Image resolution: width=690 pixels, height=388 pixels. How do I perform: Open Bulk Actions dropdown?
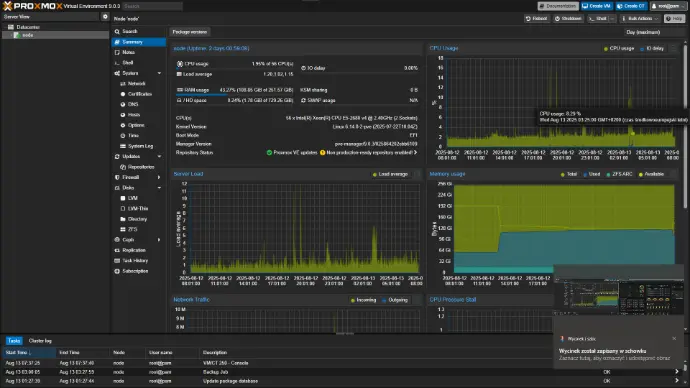pos(640,18)
